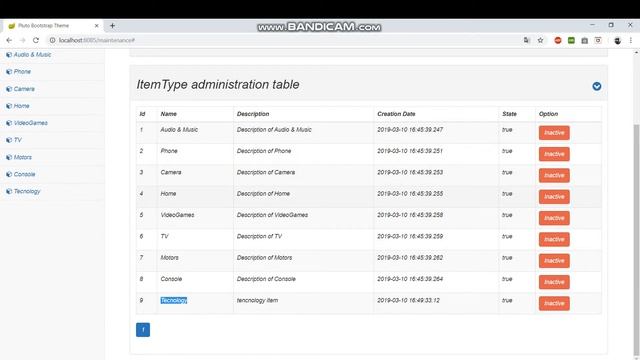This screenshot has height=360, width=640.
Task: Open the Chrome menu three dots
Action: [x=631, y=40]
